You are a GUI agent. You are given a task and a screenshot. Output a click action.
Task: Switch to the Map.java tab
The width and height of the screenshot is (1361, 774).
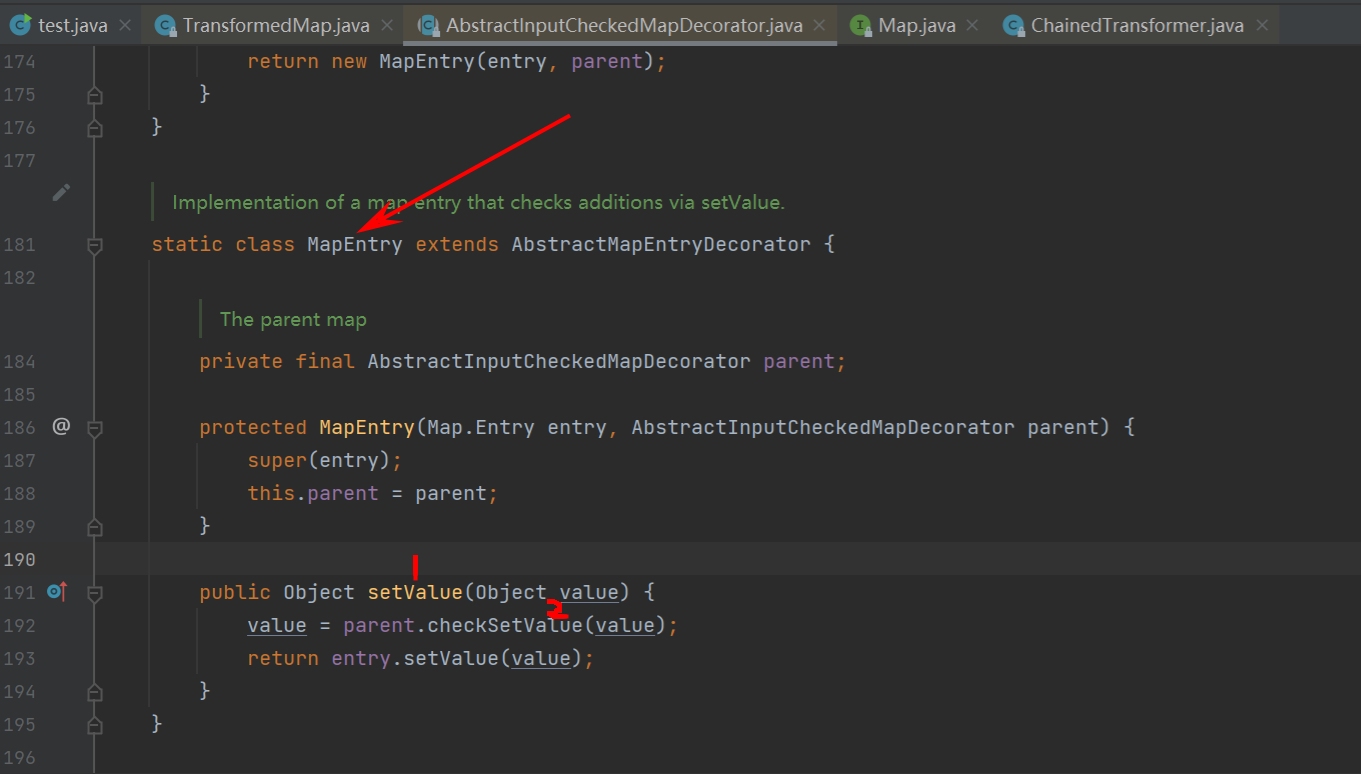tap(916, 25)
